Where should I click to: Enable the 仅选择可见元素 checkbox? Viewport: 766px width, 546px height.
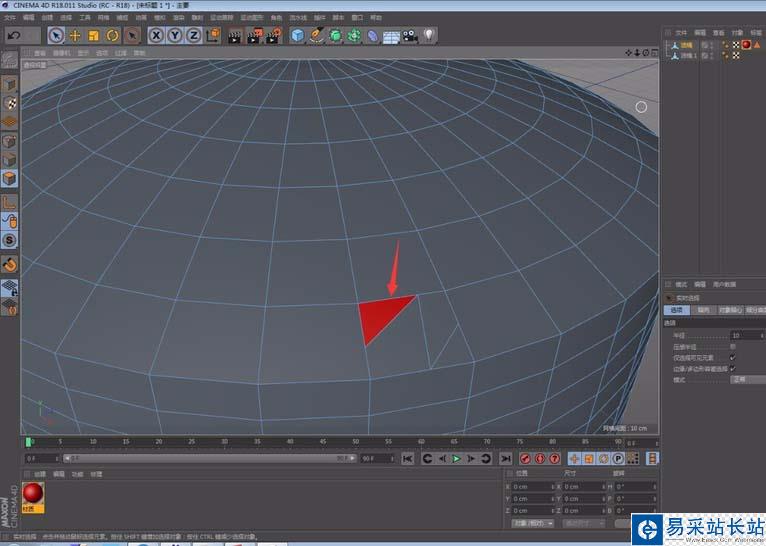(x=733, y=357)
